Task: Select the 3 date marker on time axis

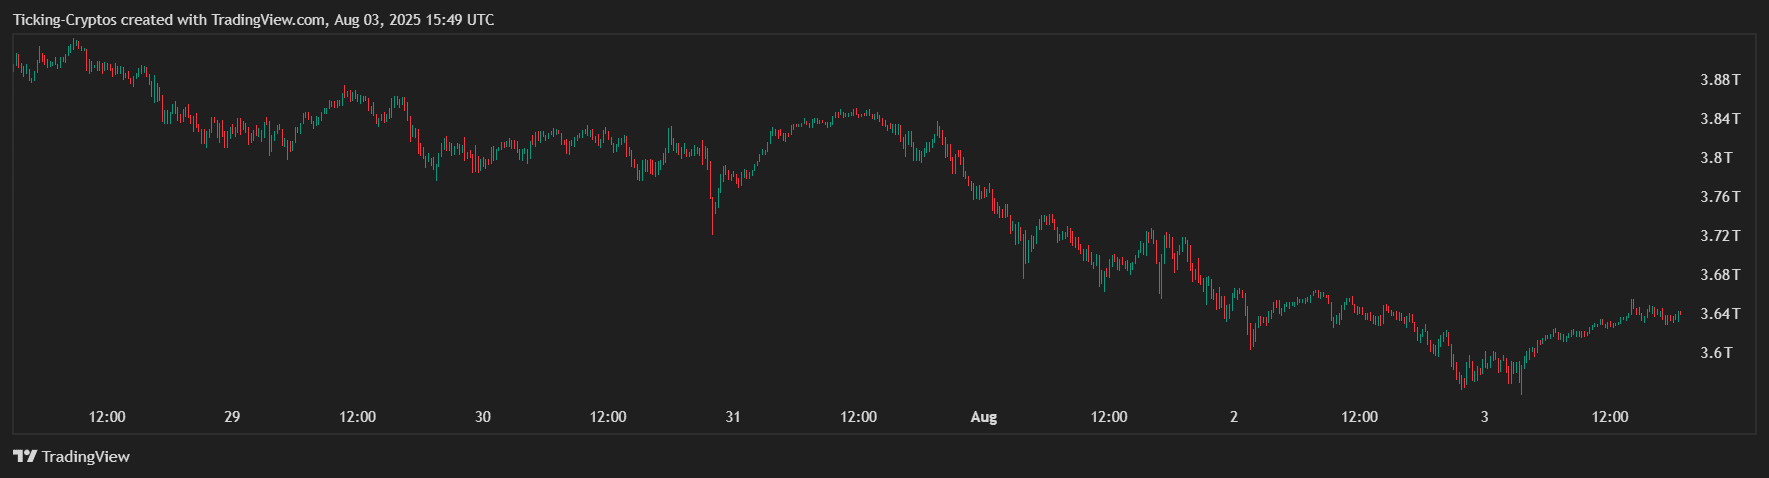Action: [x=1484, y=417]
